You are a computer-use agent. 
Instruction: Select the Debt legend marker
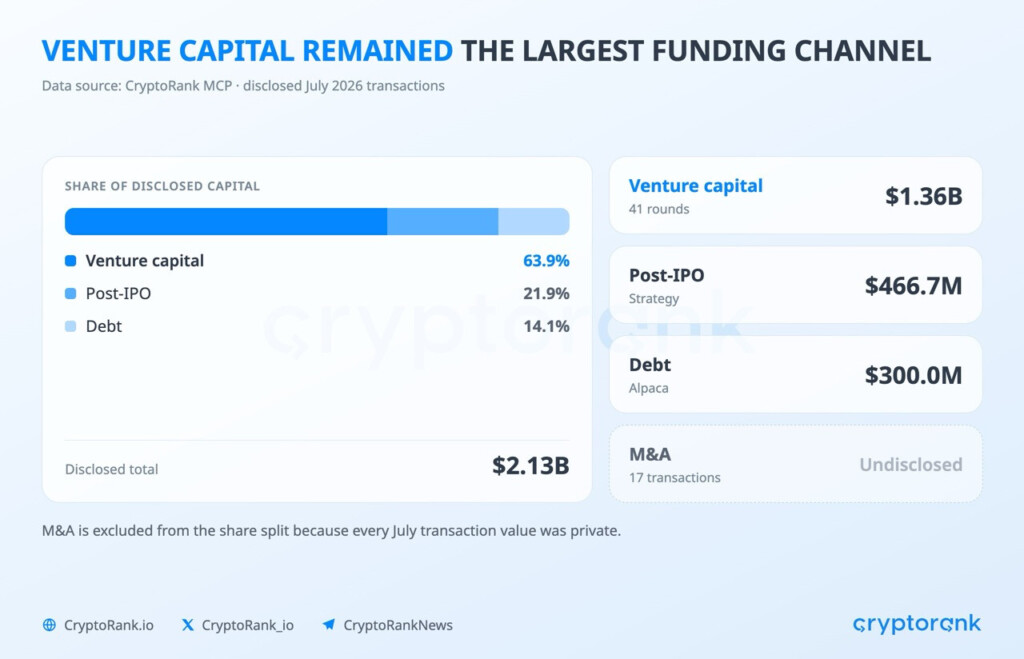tap(71, 326)
